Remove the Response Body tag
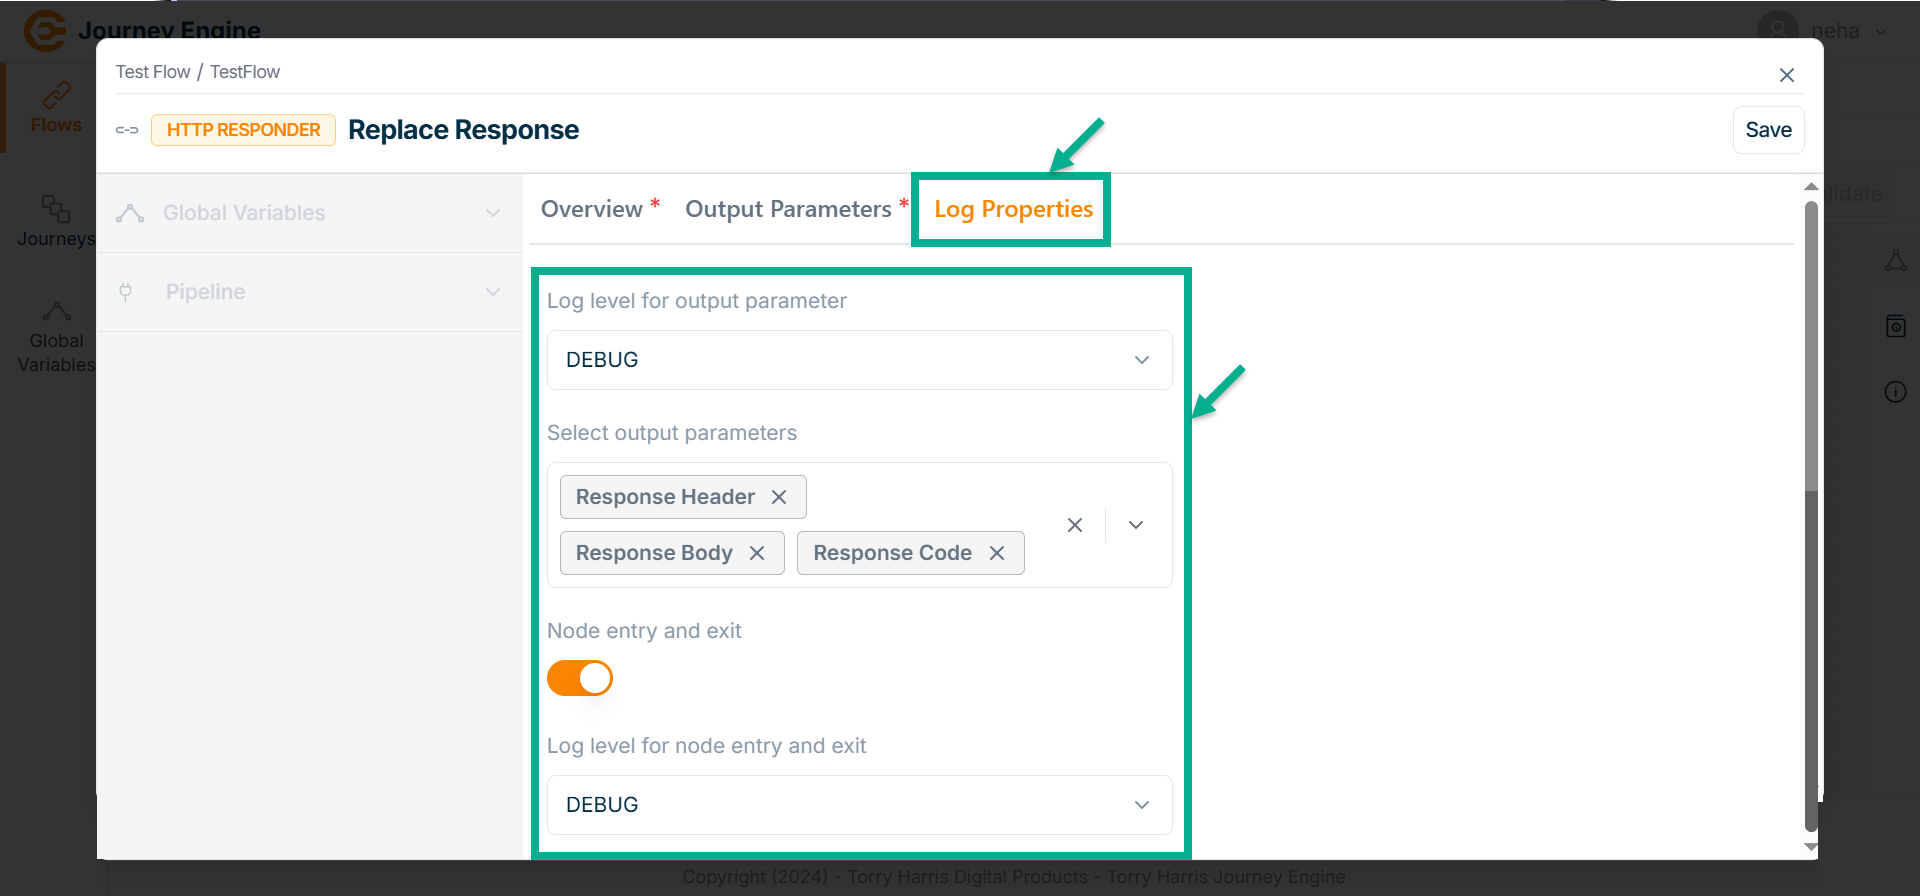The height and width of the screenshot is (896, 1920). (757, 553)
